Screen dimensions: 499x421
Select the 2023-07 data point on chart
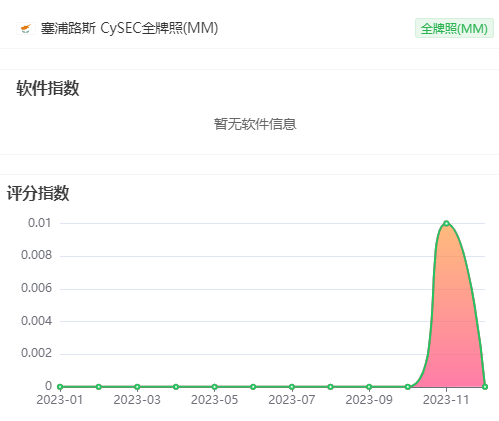coord(292,387)
